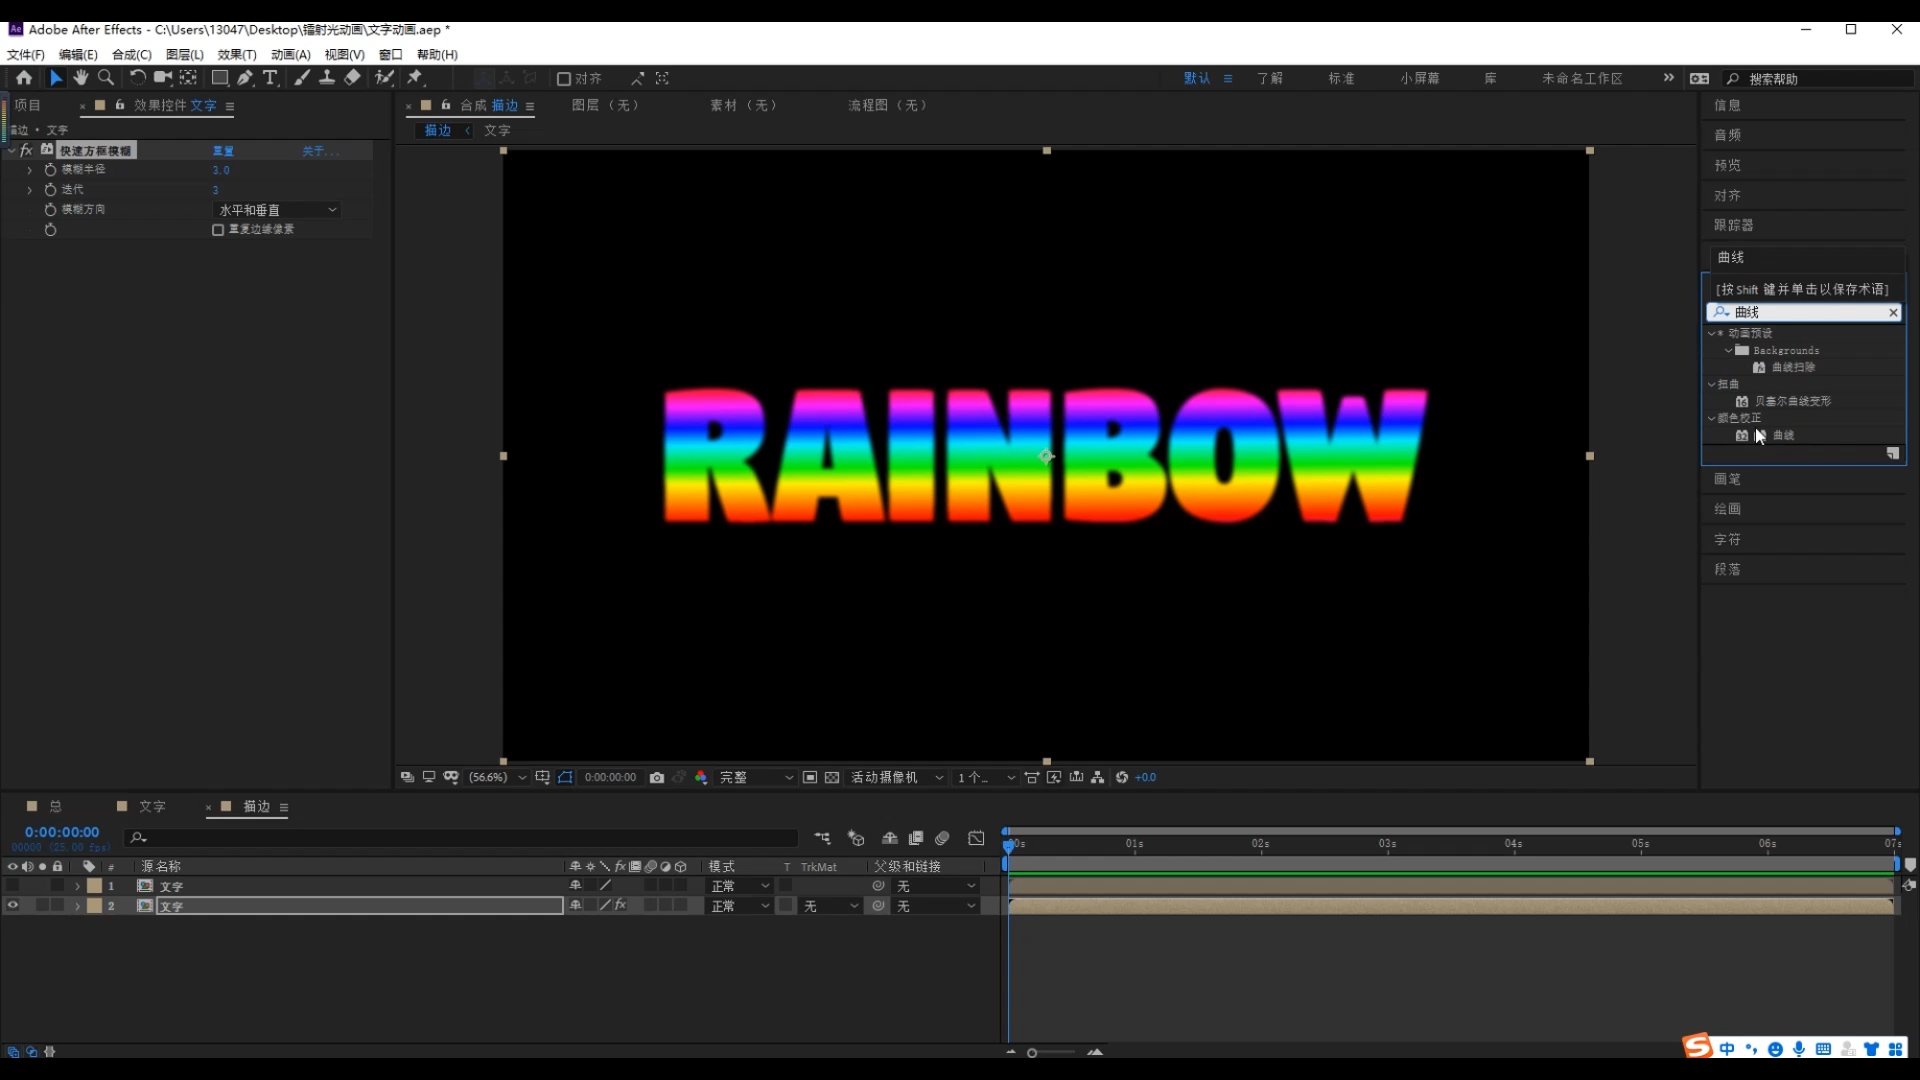Select the Horizontal Type tool
The width and height of the screenshot is (1920, 1080).
click(x=270, y=78)
